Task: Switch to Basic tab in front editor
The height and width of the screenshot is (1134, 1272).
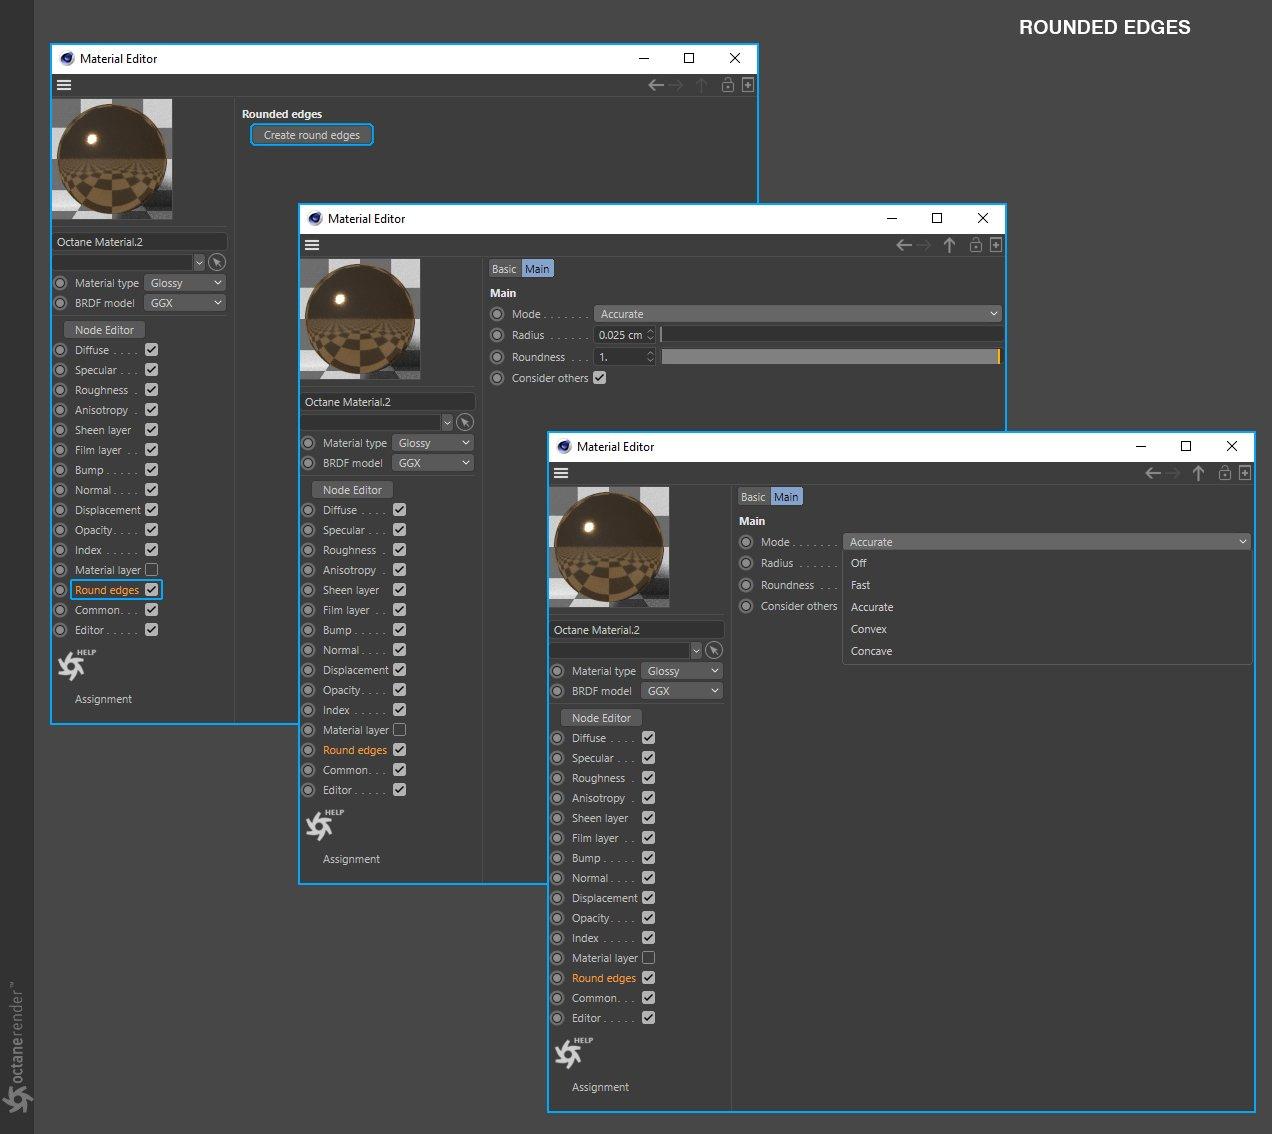Action: click(753, 497)
